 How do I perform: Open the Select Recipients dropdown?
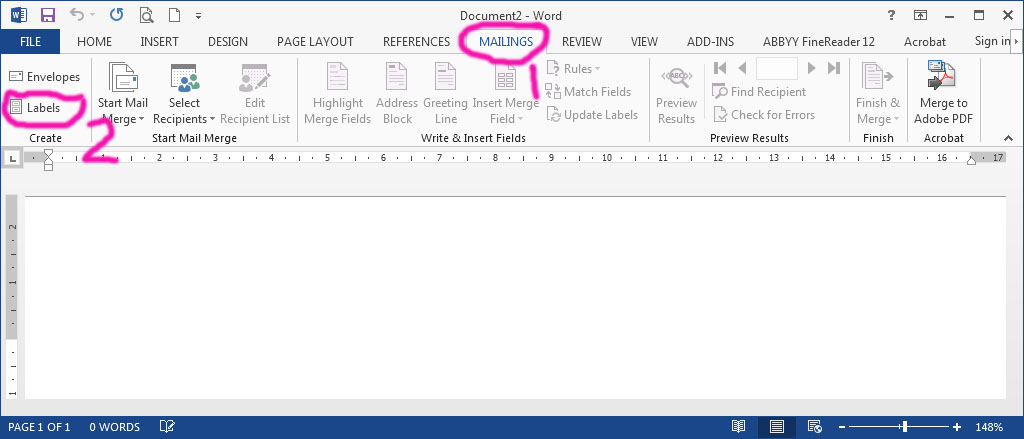[x=184, y=94]
